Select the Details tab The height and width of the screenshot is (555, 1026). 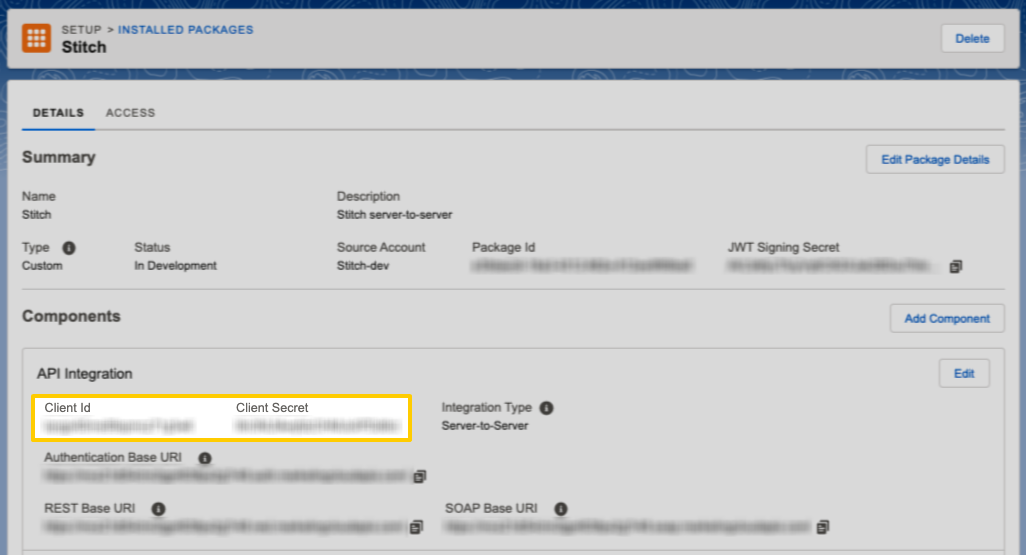pyautogui.click(x=58, y=113)
